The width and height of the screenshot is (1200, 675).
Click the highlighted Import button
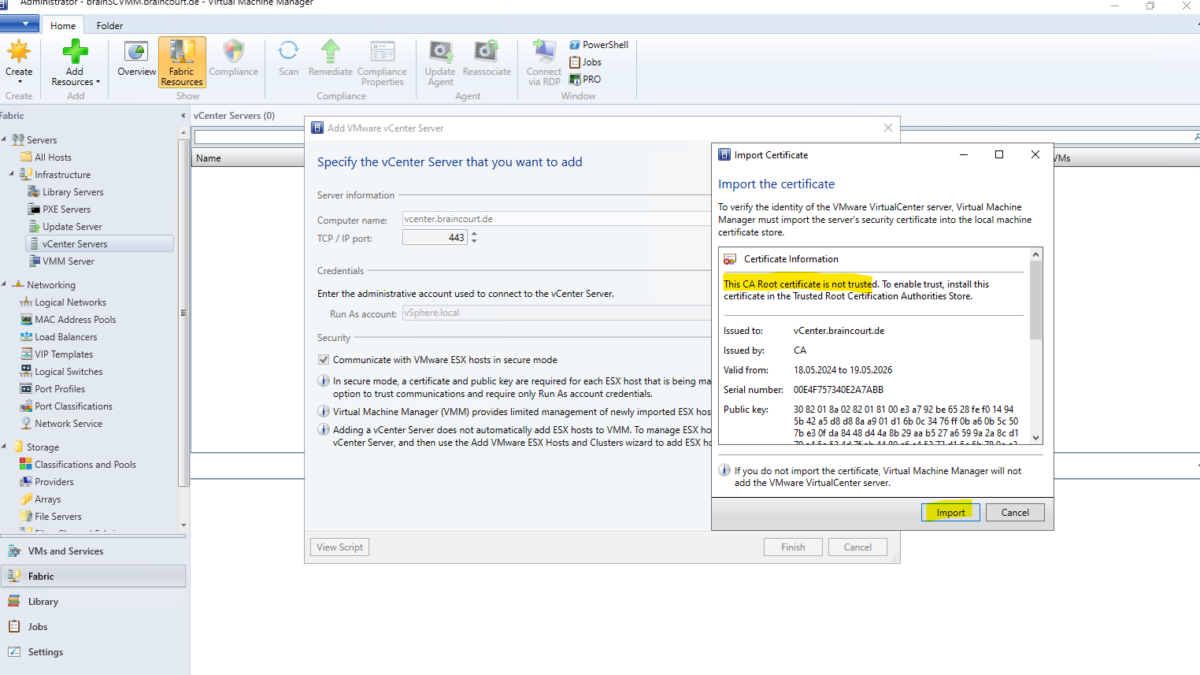(x=949, y=511)
